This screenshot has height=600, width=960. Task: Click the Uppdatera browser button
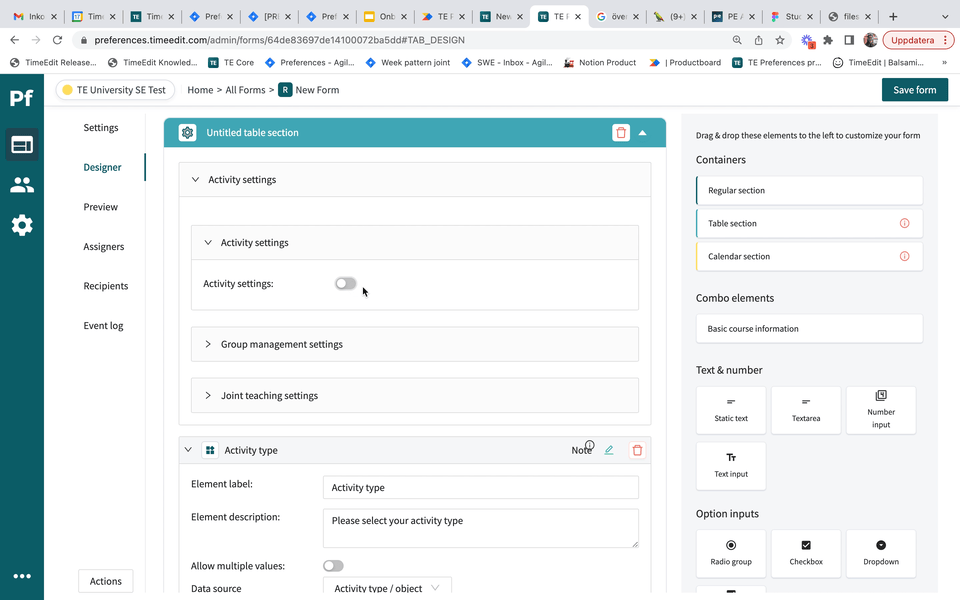click(x=918, y=40)
